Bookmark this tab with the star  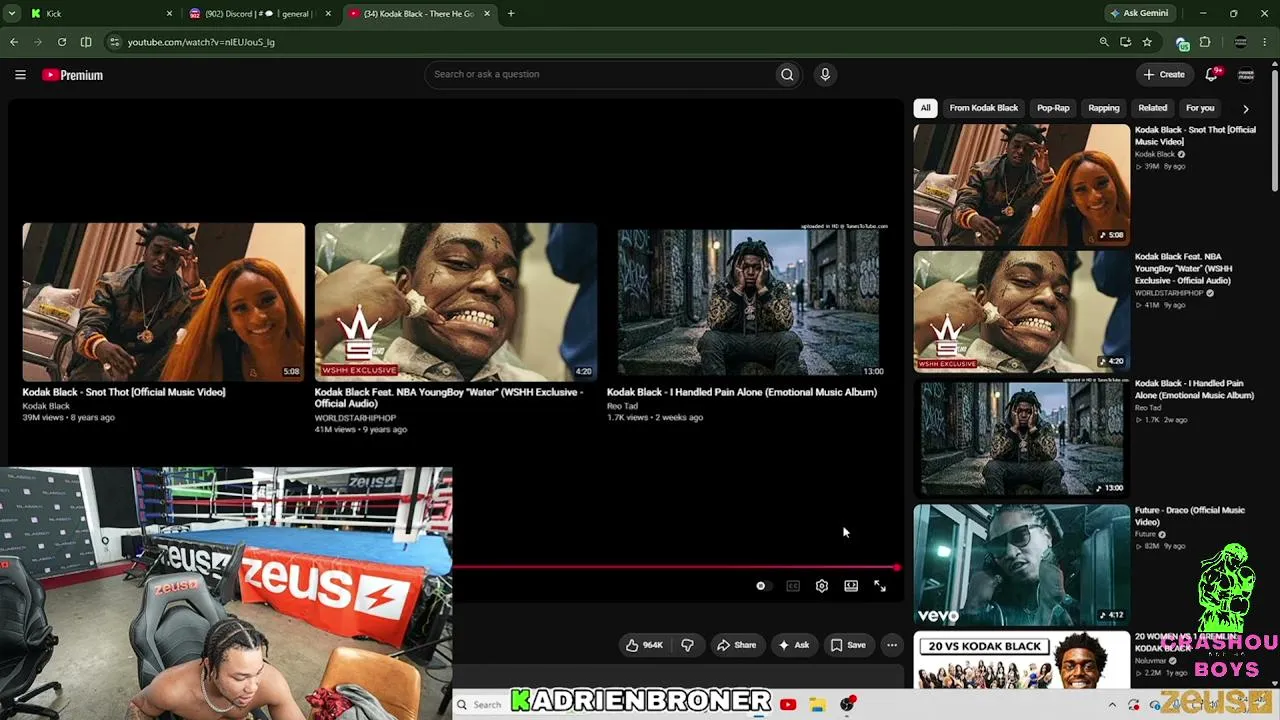1147,42
